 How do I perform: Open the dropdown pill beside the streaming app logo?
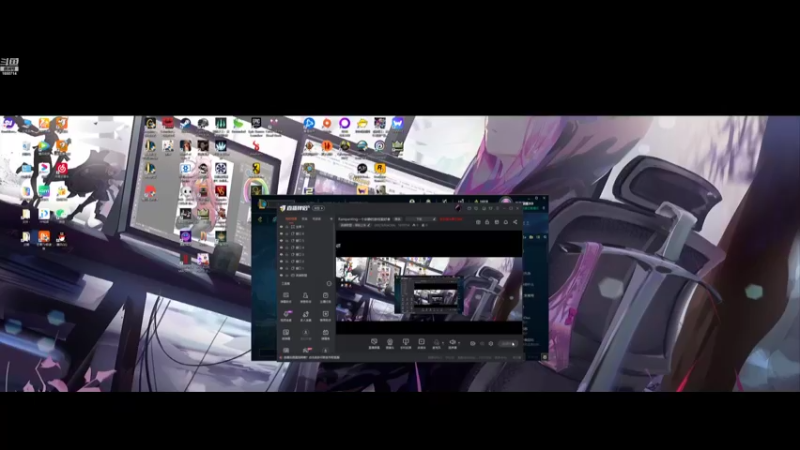318,208
